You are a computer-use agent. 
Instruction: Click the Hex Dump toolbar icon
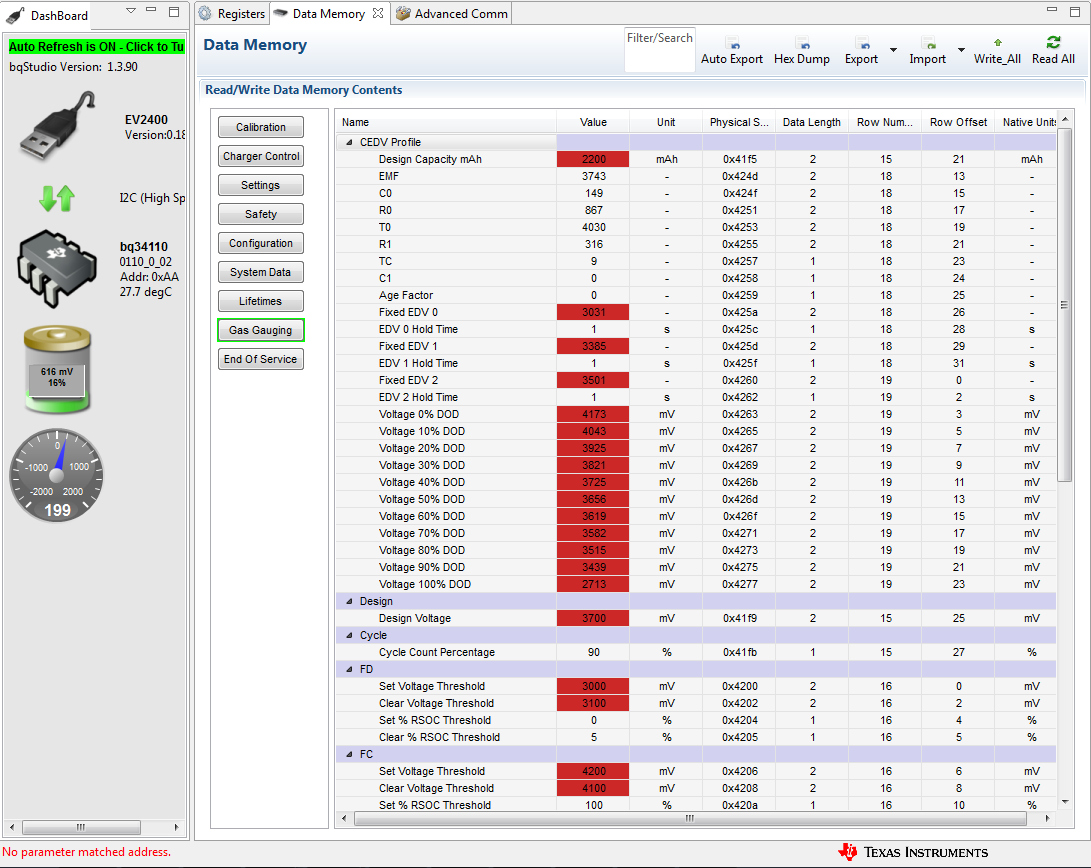[802, 43]
